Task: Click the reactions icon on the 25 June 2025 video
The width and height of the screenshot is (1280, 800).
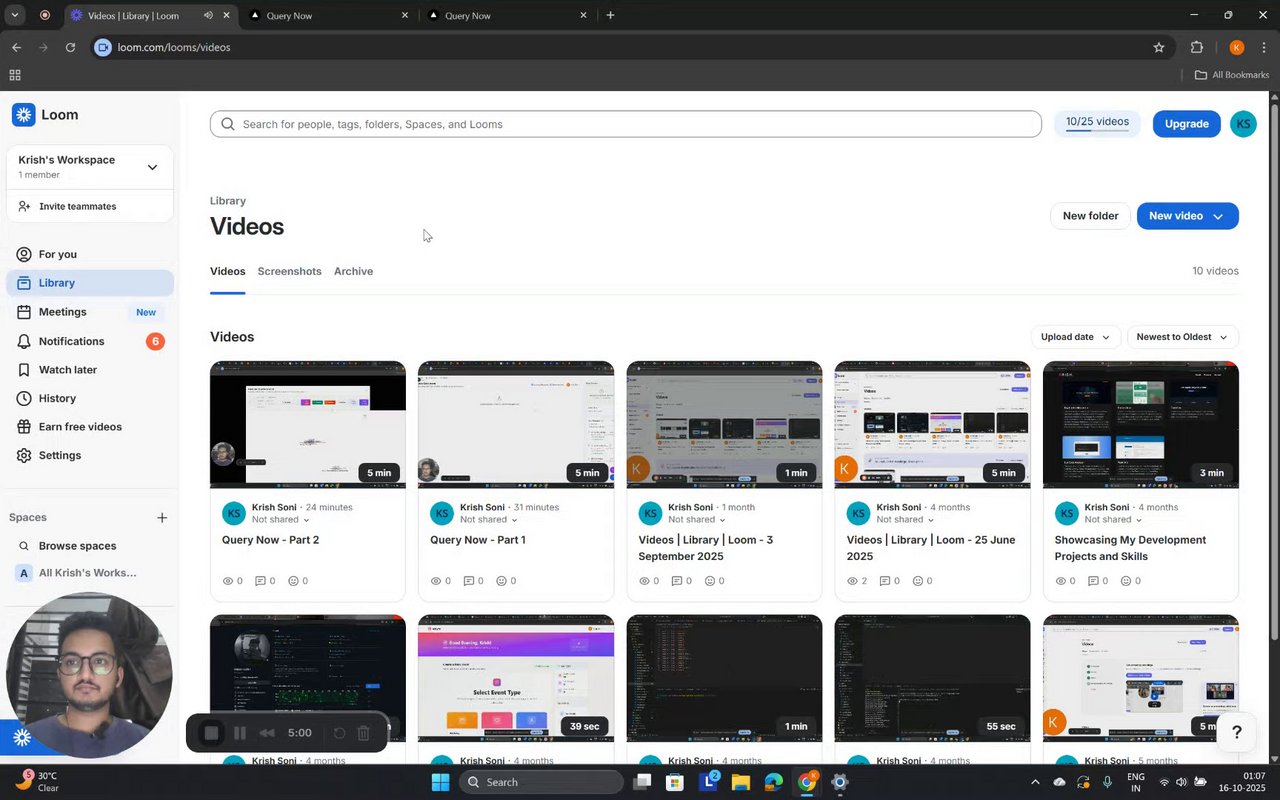Action: pyautogui.click(x=918, y=581)
